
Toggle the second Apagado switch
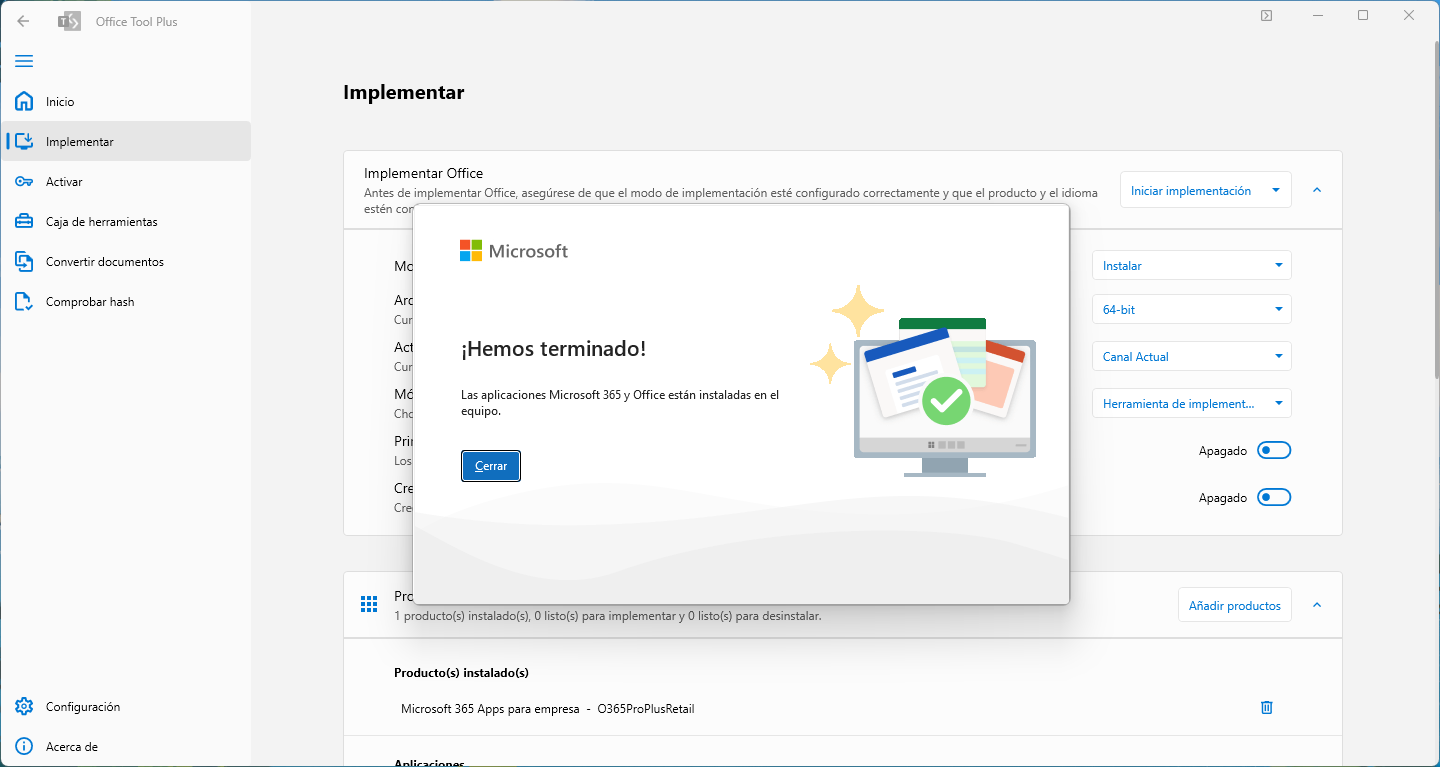[1274, 497]
